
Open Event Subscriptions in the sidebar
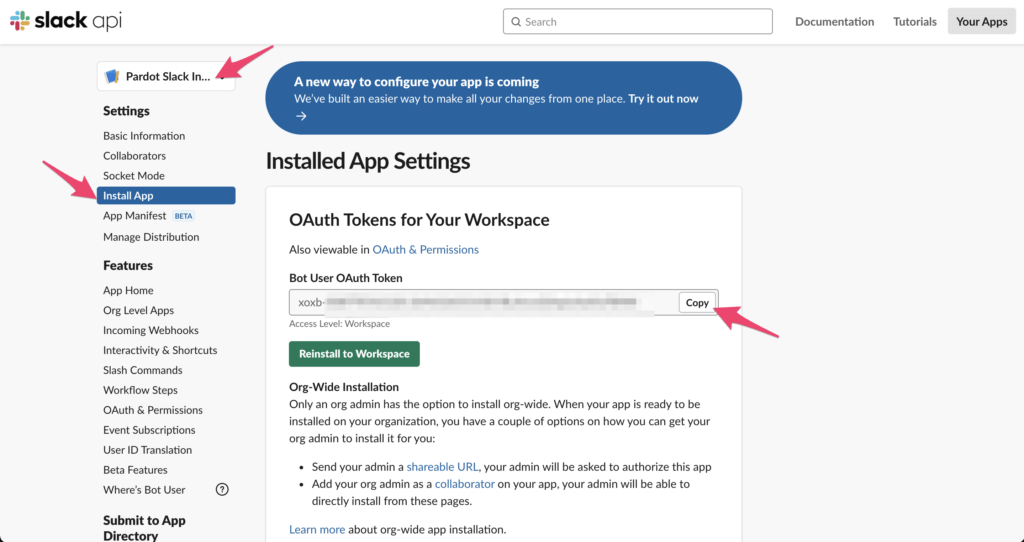click(x=149, y=430)
